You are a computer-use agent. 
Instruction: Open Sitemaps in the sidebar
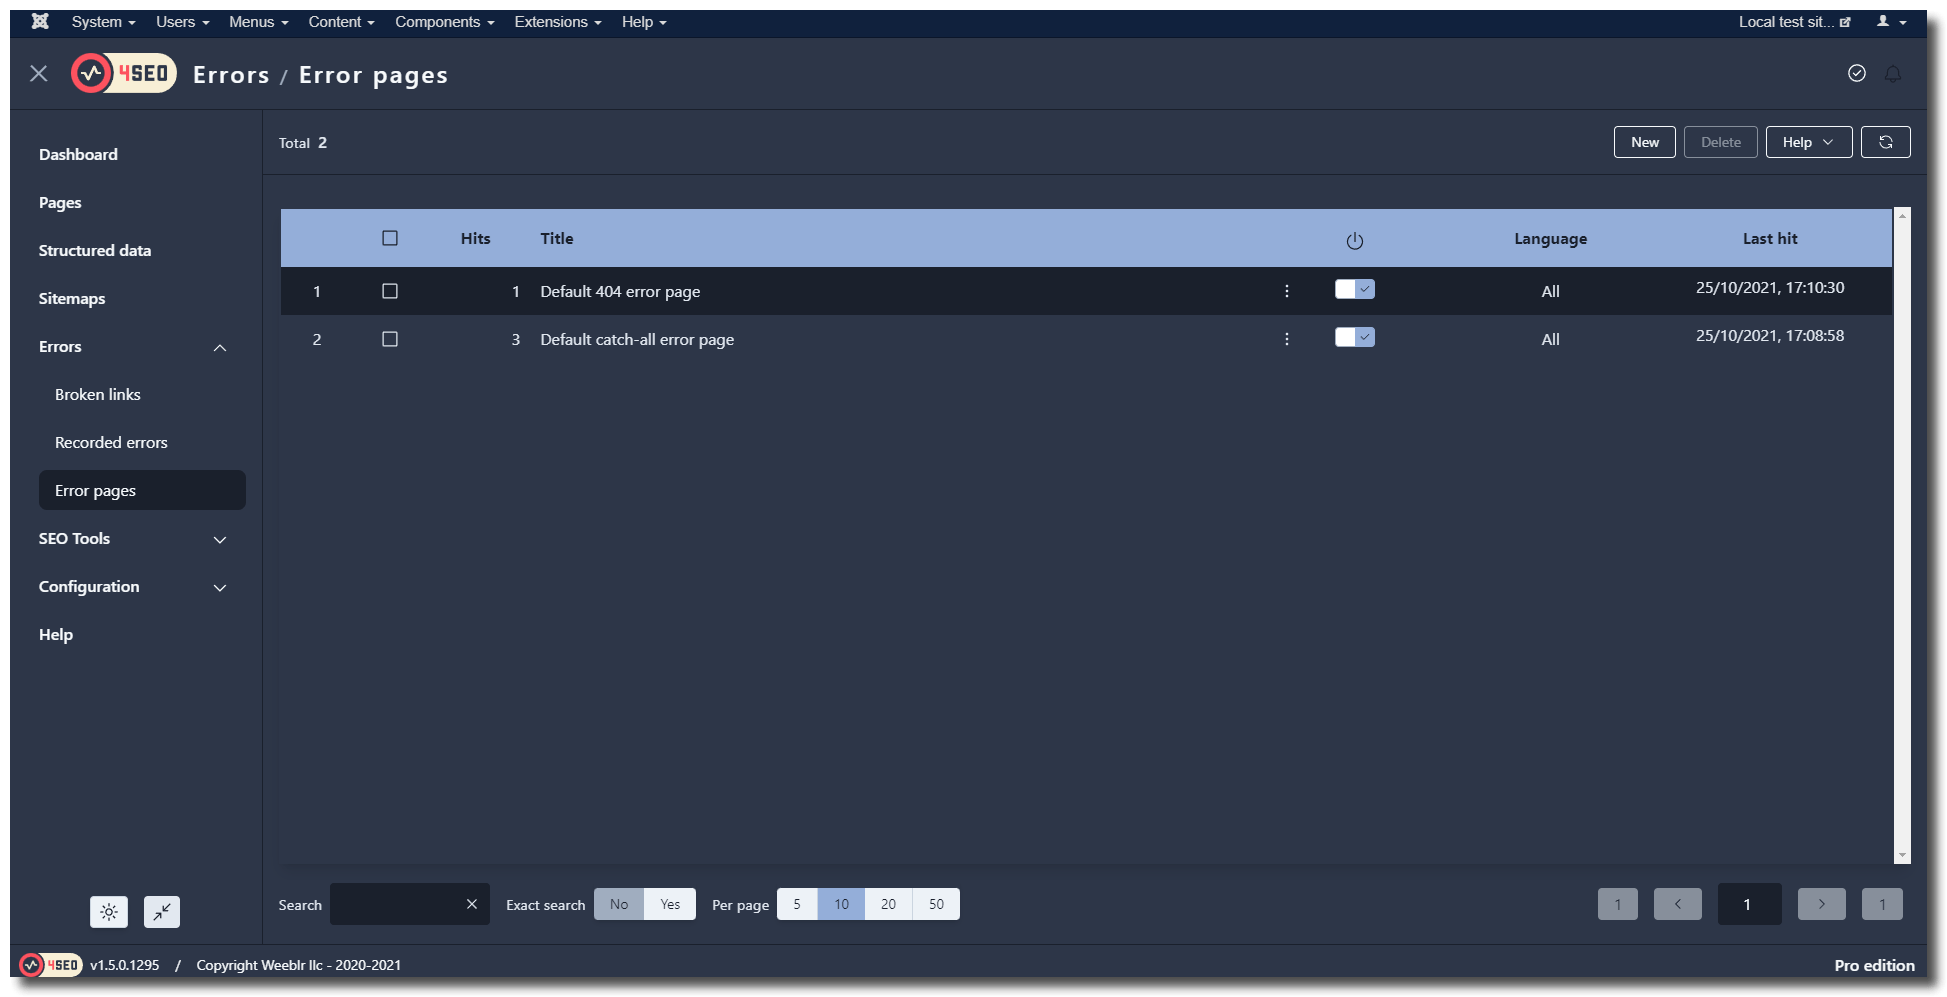pos(72,298)
